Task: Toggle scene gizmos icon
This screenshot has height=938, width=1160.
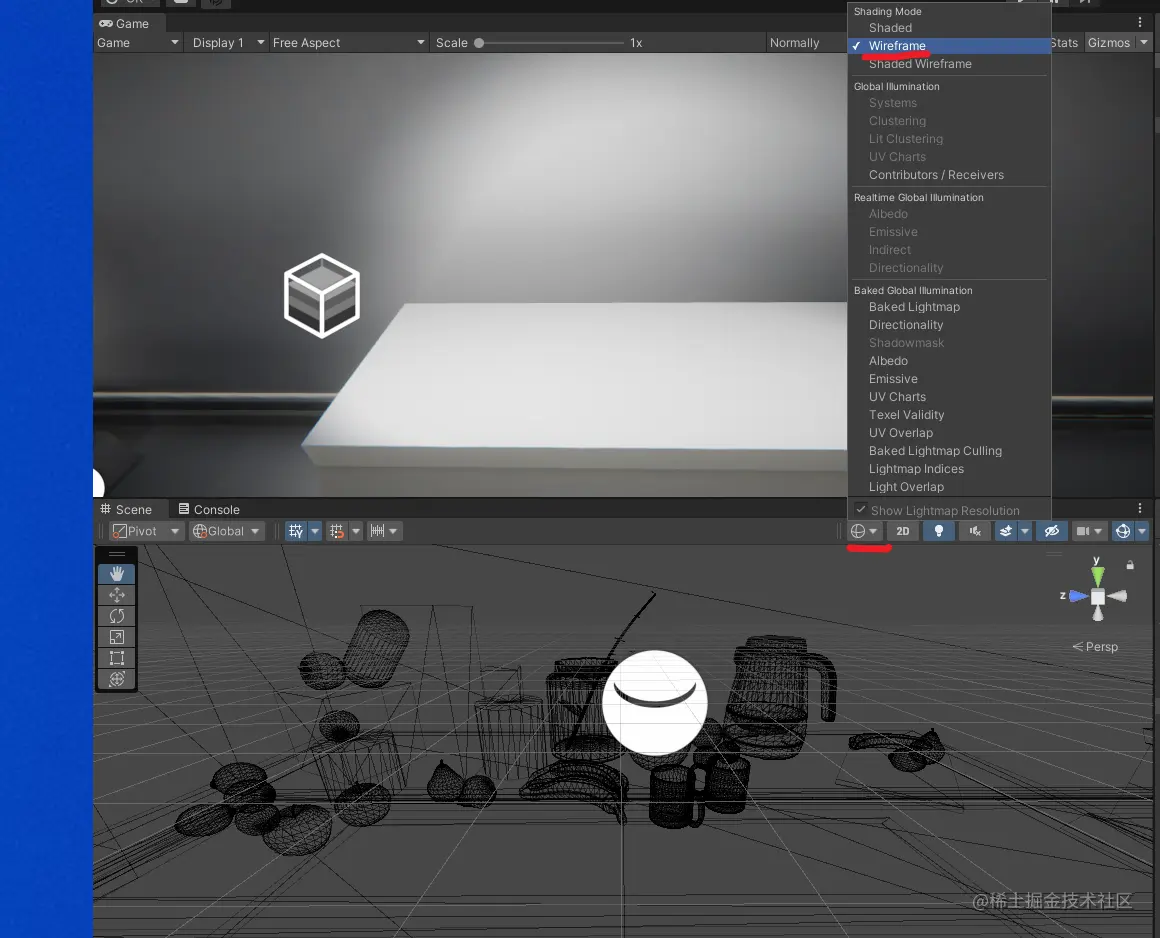Action: tap(1123, 531)
